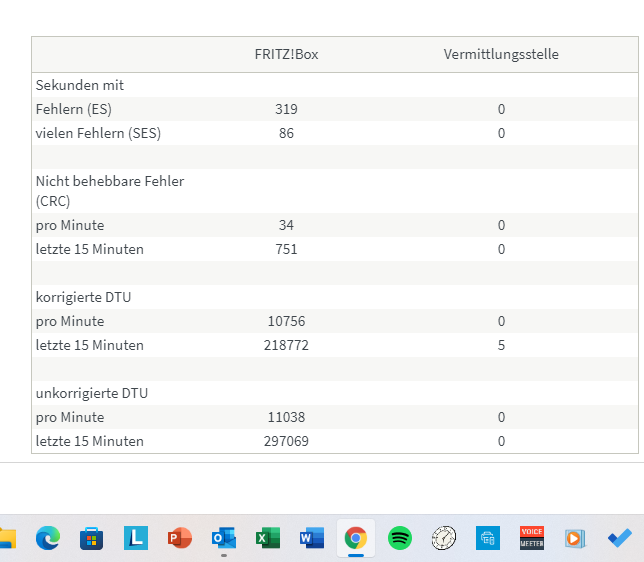The image size is (644, 562).
Task: Open File Explorer folder icon
Action: click(7, 538)
